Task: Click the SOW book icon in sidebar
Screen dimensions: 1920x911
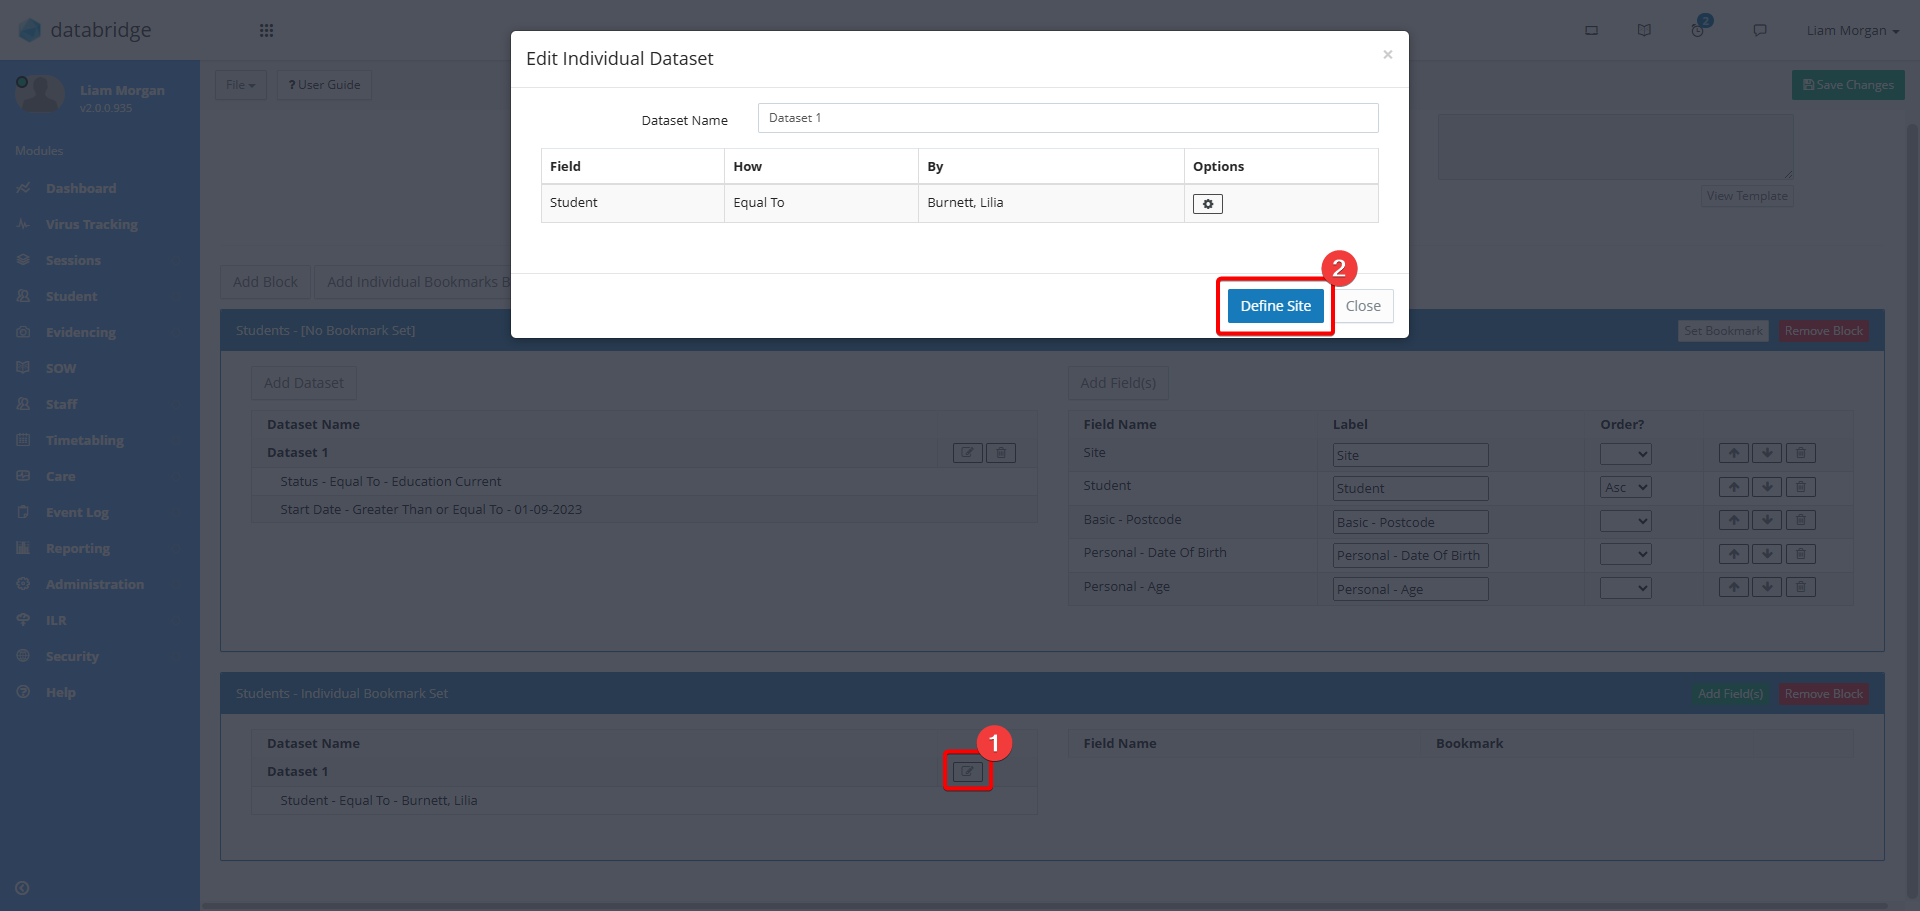Action: coord(23,368)
